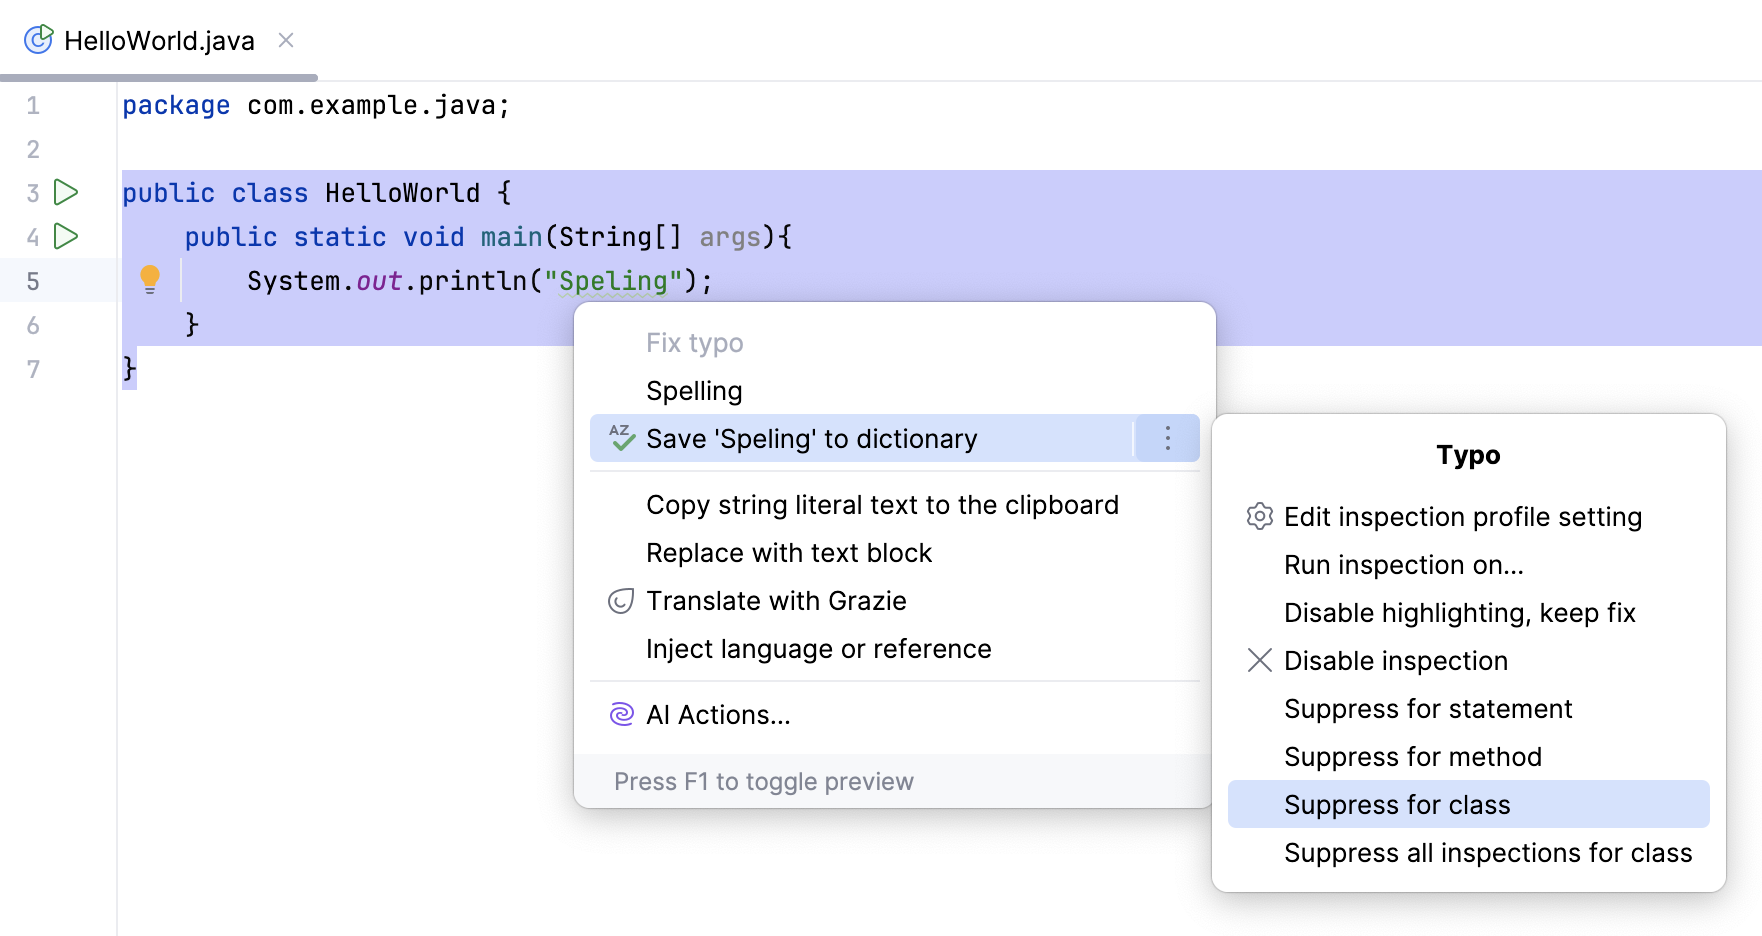This screenshot has height=936, width=1762.
Task: Select Suppress for class
Action: pos(1397,804)
